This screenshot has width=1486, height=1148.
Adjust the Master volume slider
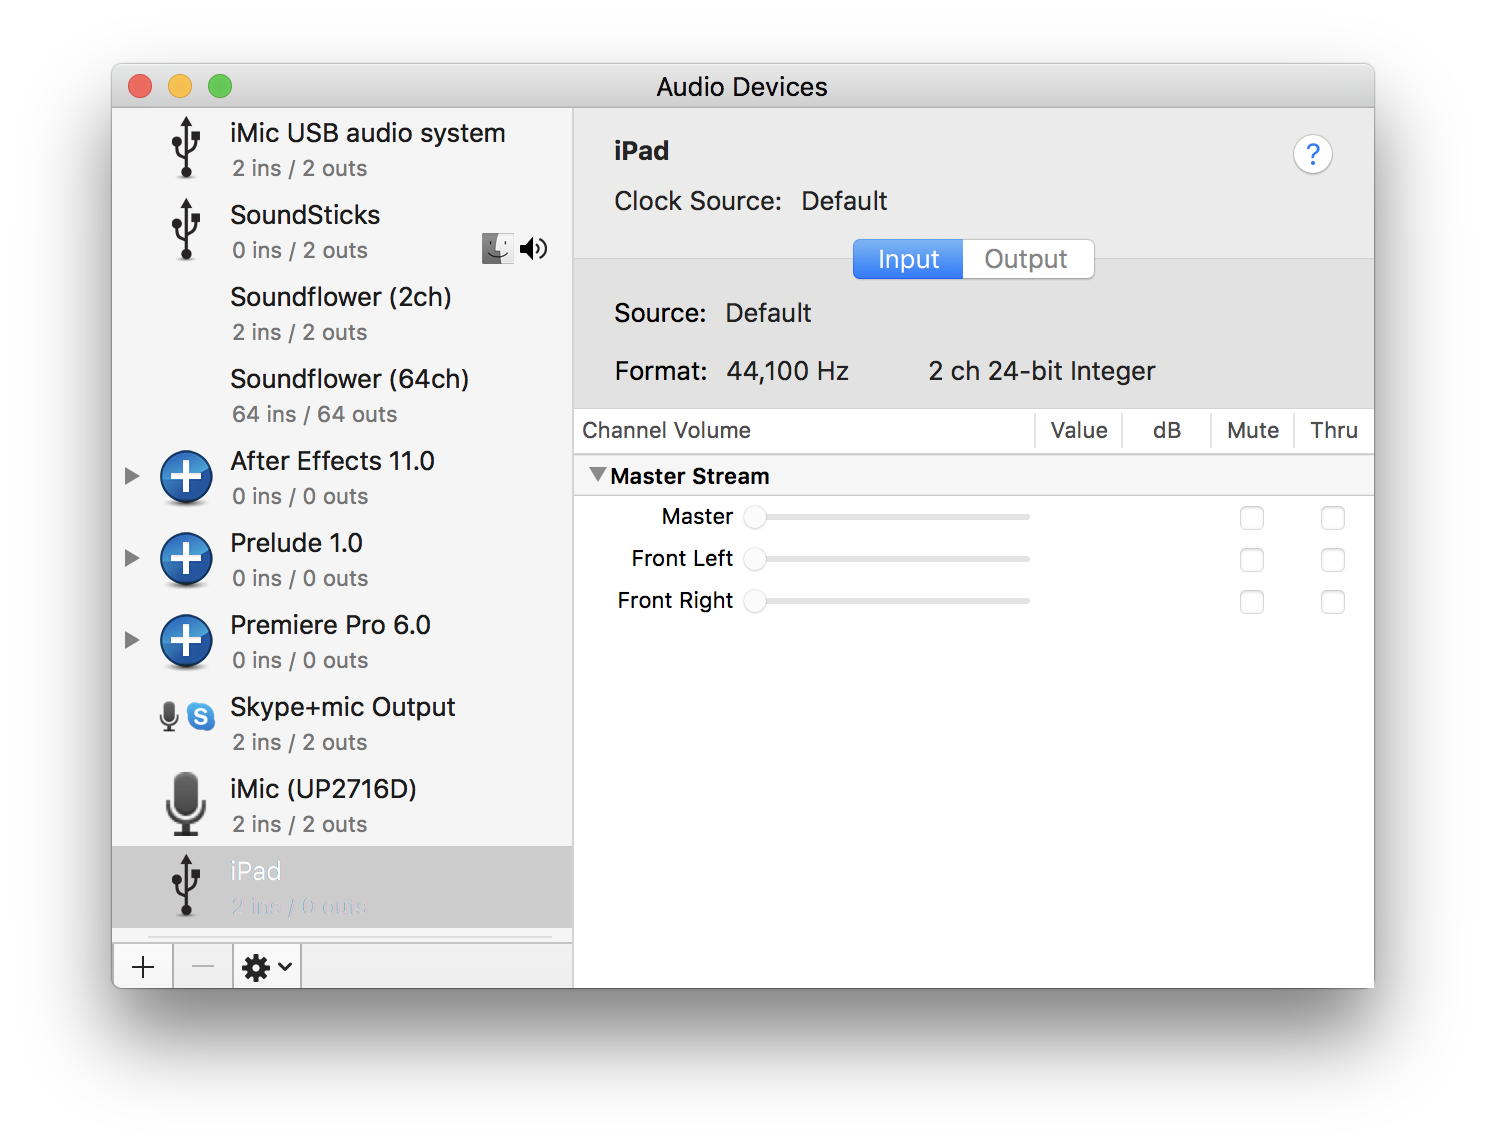[887, 517]
